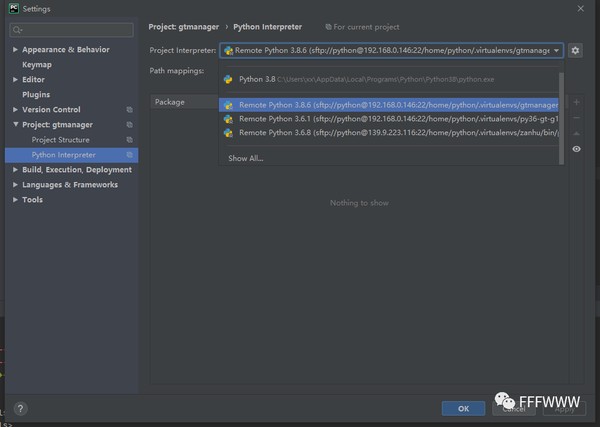Expand the Version Control section
The height and width of the screenshot is (427, 600).
coord(15,109)
